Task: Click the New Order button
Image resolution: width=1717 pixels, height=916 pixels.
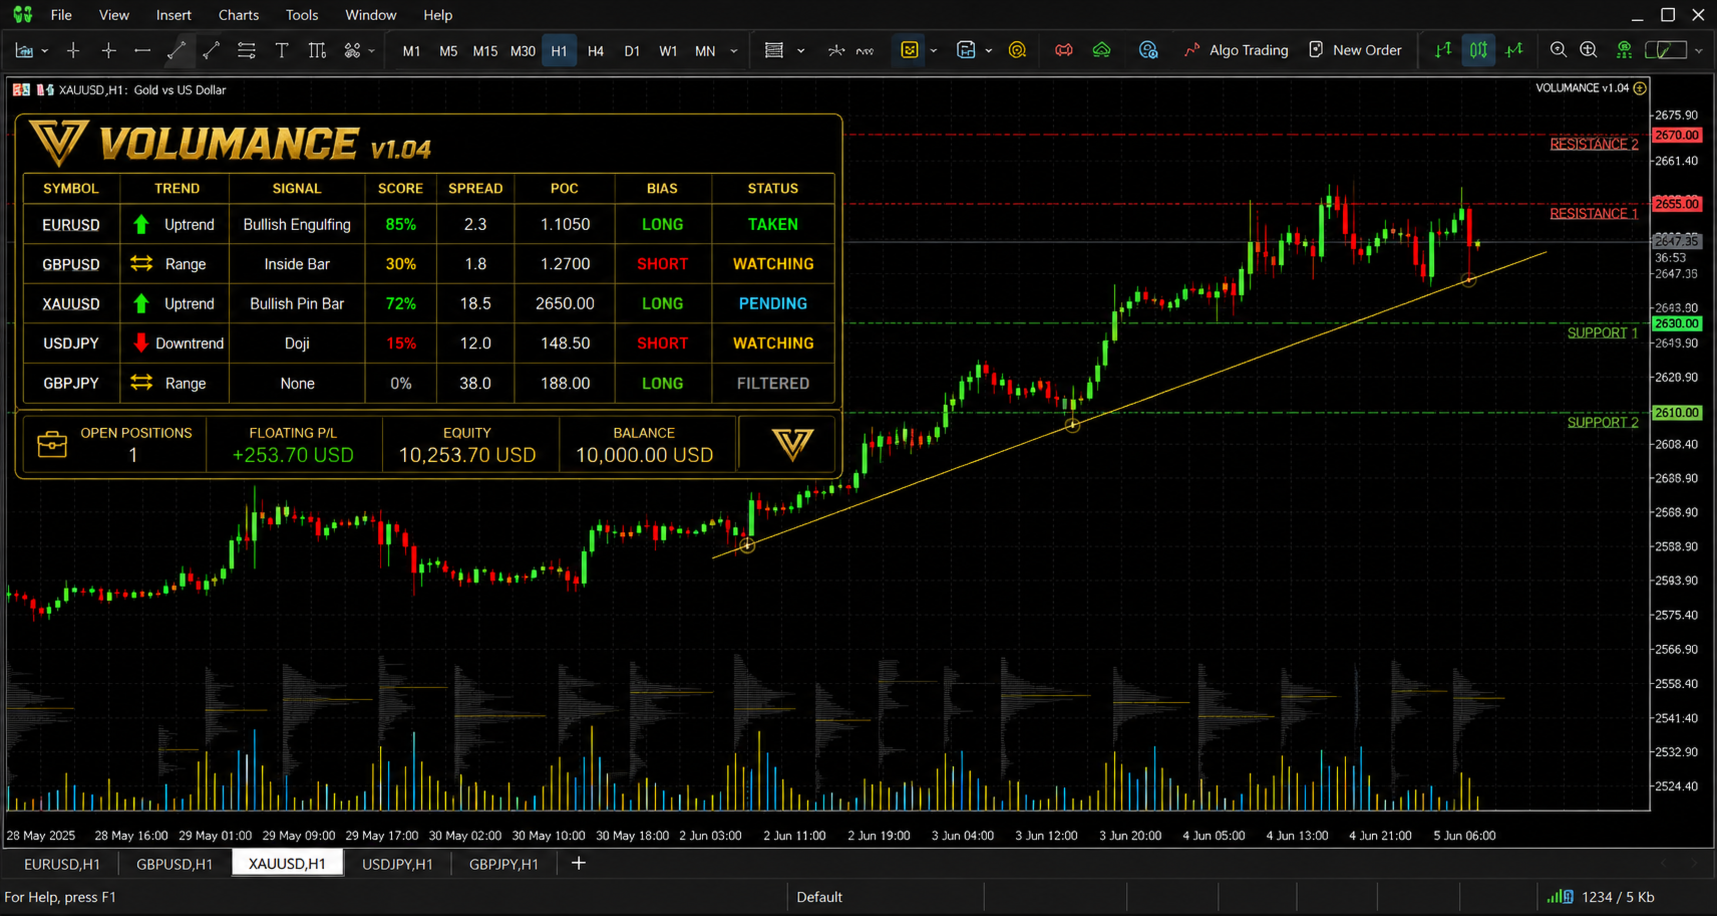Action: coord(1354,50)
